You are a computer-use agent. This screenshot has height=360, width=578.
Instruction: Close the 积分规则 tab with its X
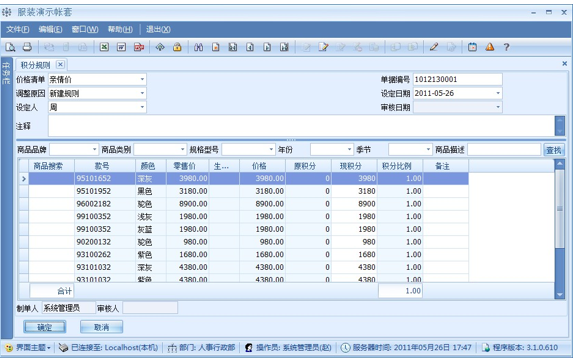tap(60, 65)
